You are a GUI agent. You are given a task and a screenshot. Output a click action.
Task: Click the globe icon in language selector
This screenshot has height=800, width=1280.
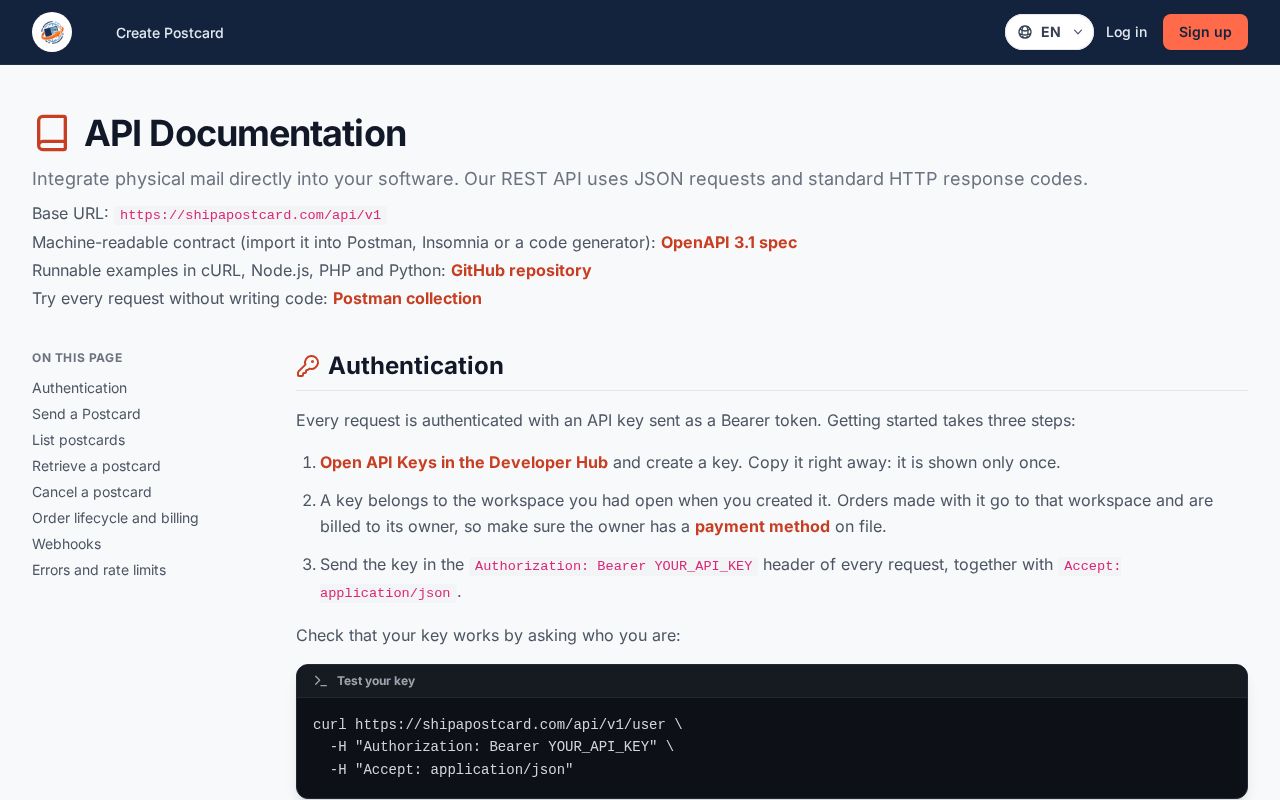point(1025,32)
